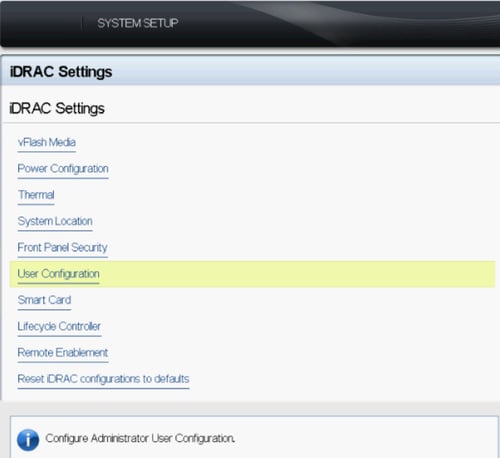Screen dimensions: 500x458
Task: Open Power Configuration settings
Action: [63, 169]
